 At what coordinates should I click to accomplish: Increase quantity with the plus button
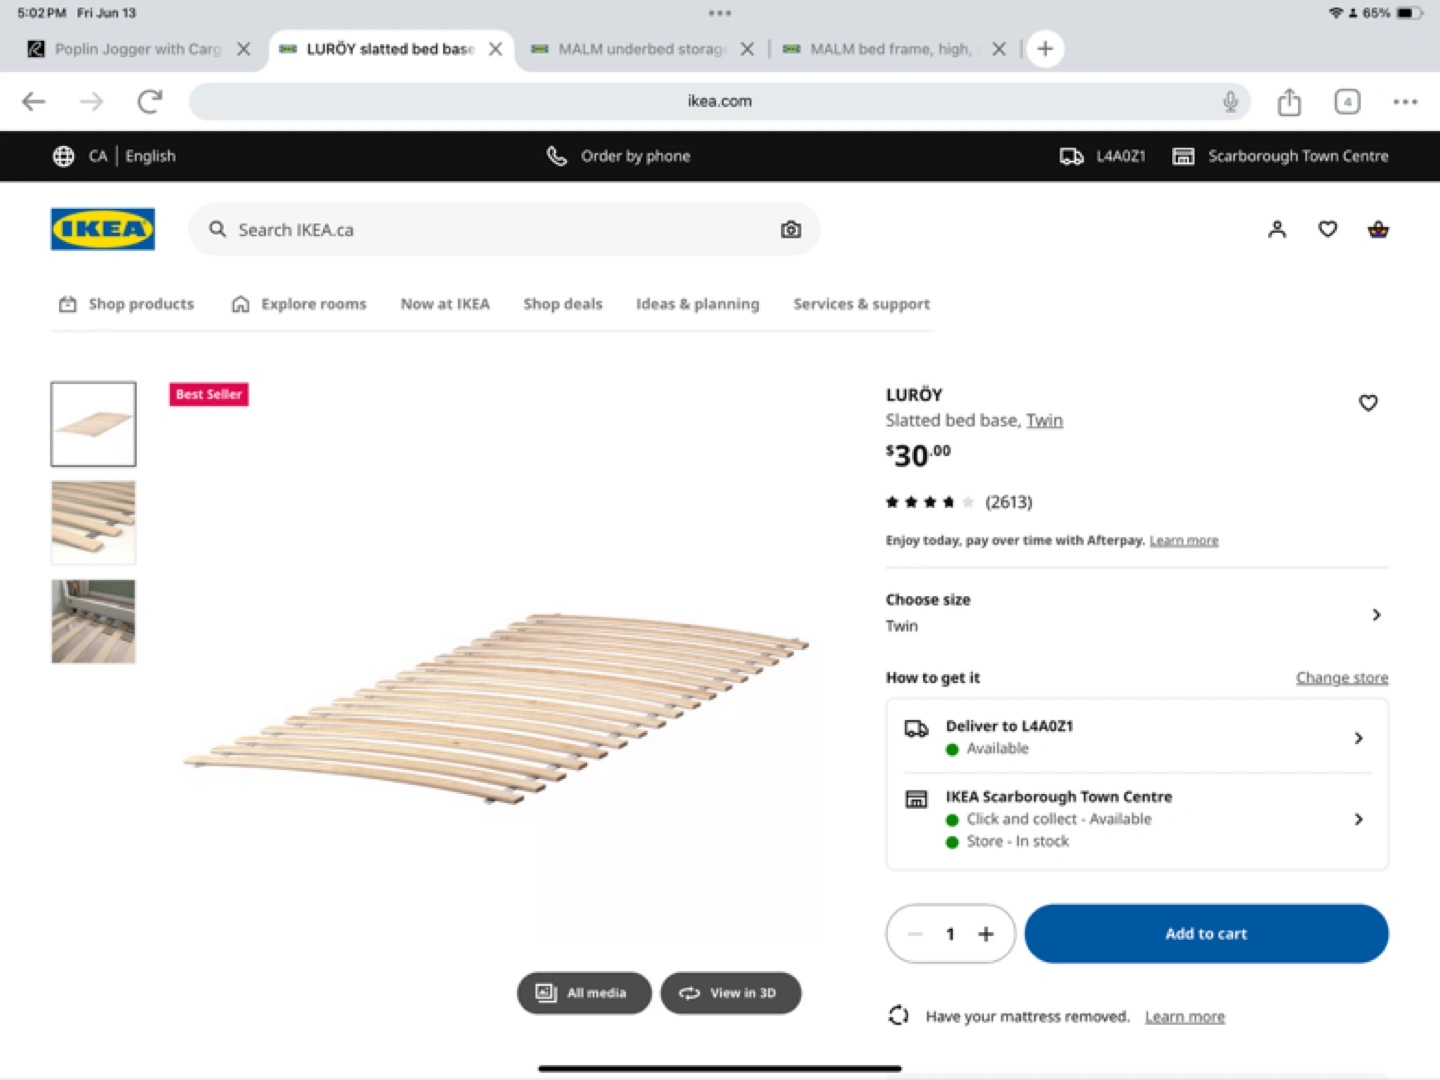tap(986, 934)
